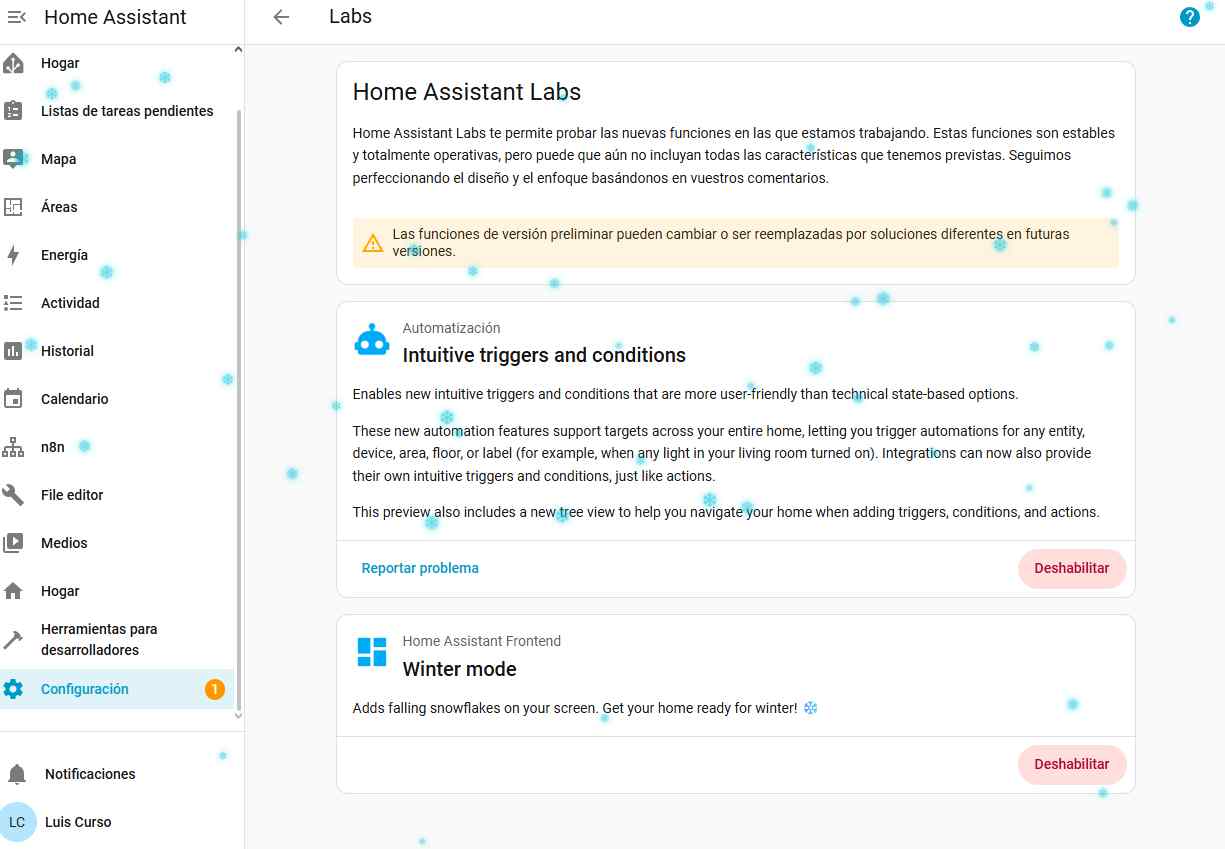Click the Medios media icon
The width and height of the screenshot is (1225, 849).
13,543
